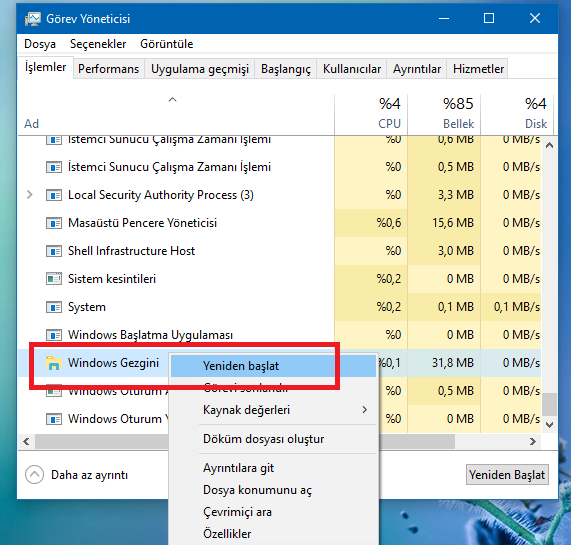Switch to the Ayrıntılar tab
The image size is (571, 545).
coord(417,69)
